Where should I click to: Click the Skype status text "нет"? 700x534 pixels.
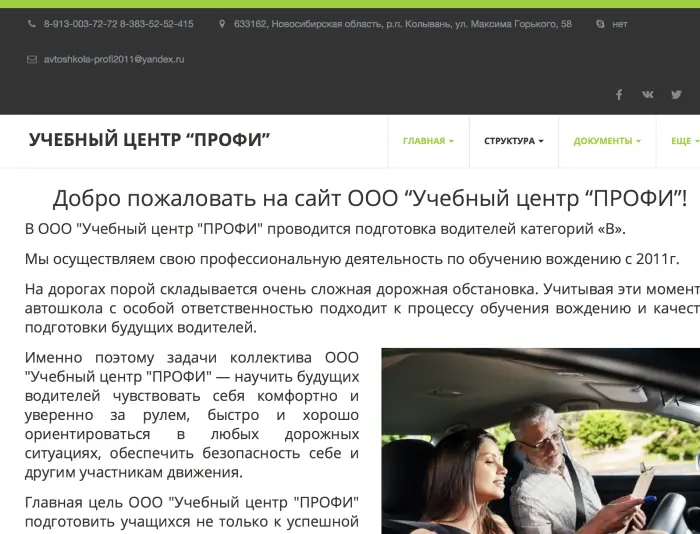click(x=620, y=23)
